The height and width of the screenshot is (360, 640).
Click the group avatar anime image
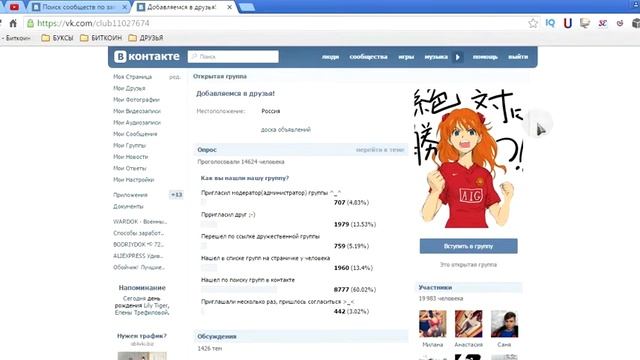tap(469, 158)
